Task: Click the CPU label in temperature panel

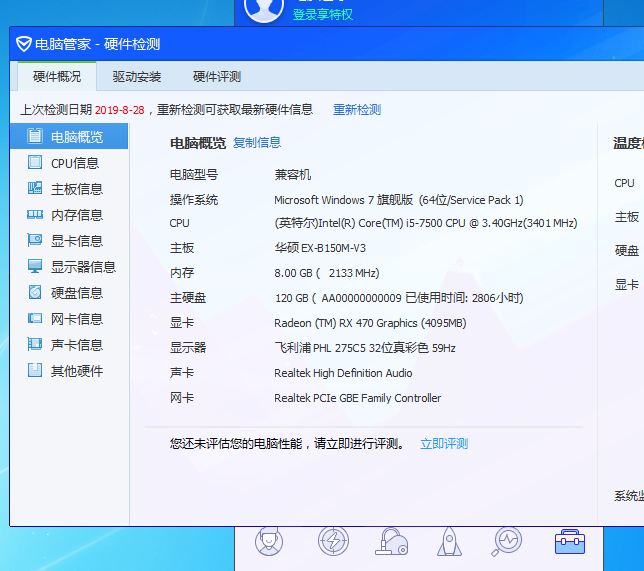Action: click(x=624, y=183)
